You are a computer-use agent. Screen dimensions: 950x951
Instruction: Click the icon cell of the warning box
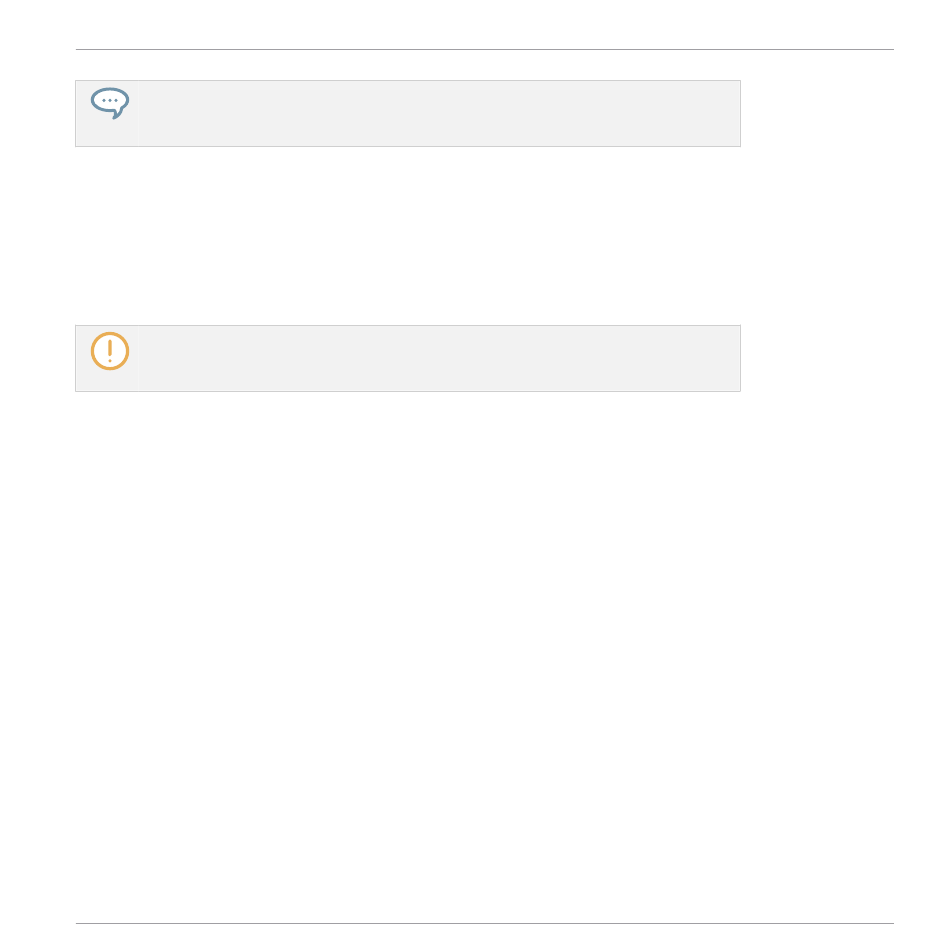click(107, 358)
